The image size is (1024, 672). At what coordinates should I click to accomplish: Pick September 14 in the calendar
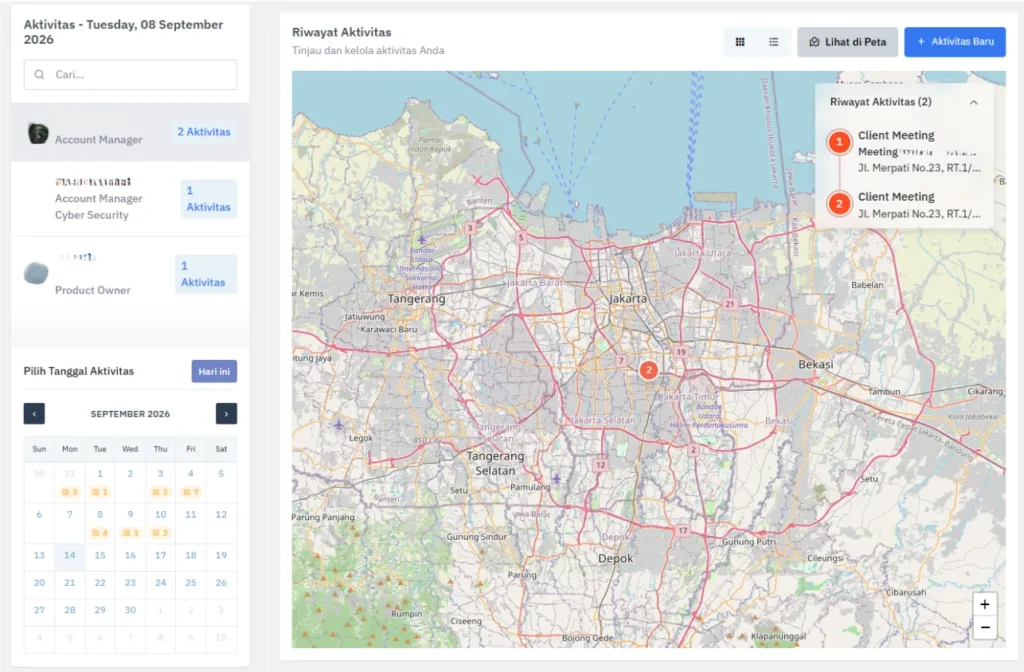point(70,555)
